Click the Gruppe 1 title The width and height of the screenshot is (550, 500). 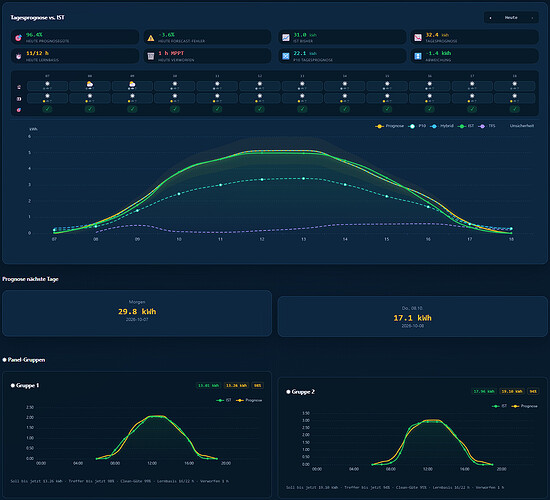[25, 385]
